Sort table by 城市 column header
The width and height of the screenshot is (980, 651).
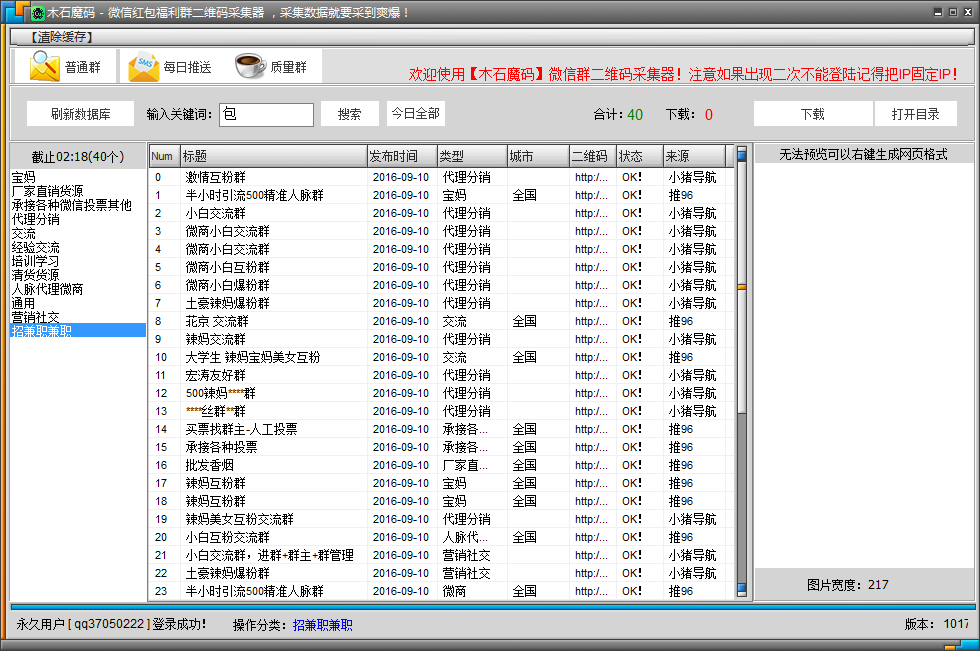(x=537, y=156)
